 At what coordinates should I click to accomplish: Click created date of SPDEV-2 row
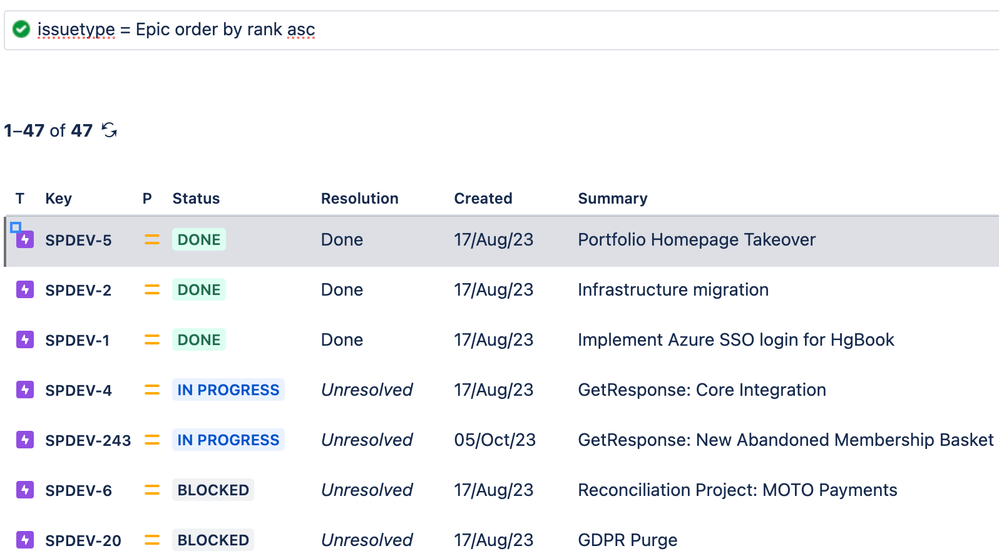tap(493, 290)
